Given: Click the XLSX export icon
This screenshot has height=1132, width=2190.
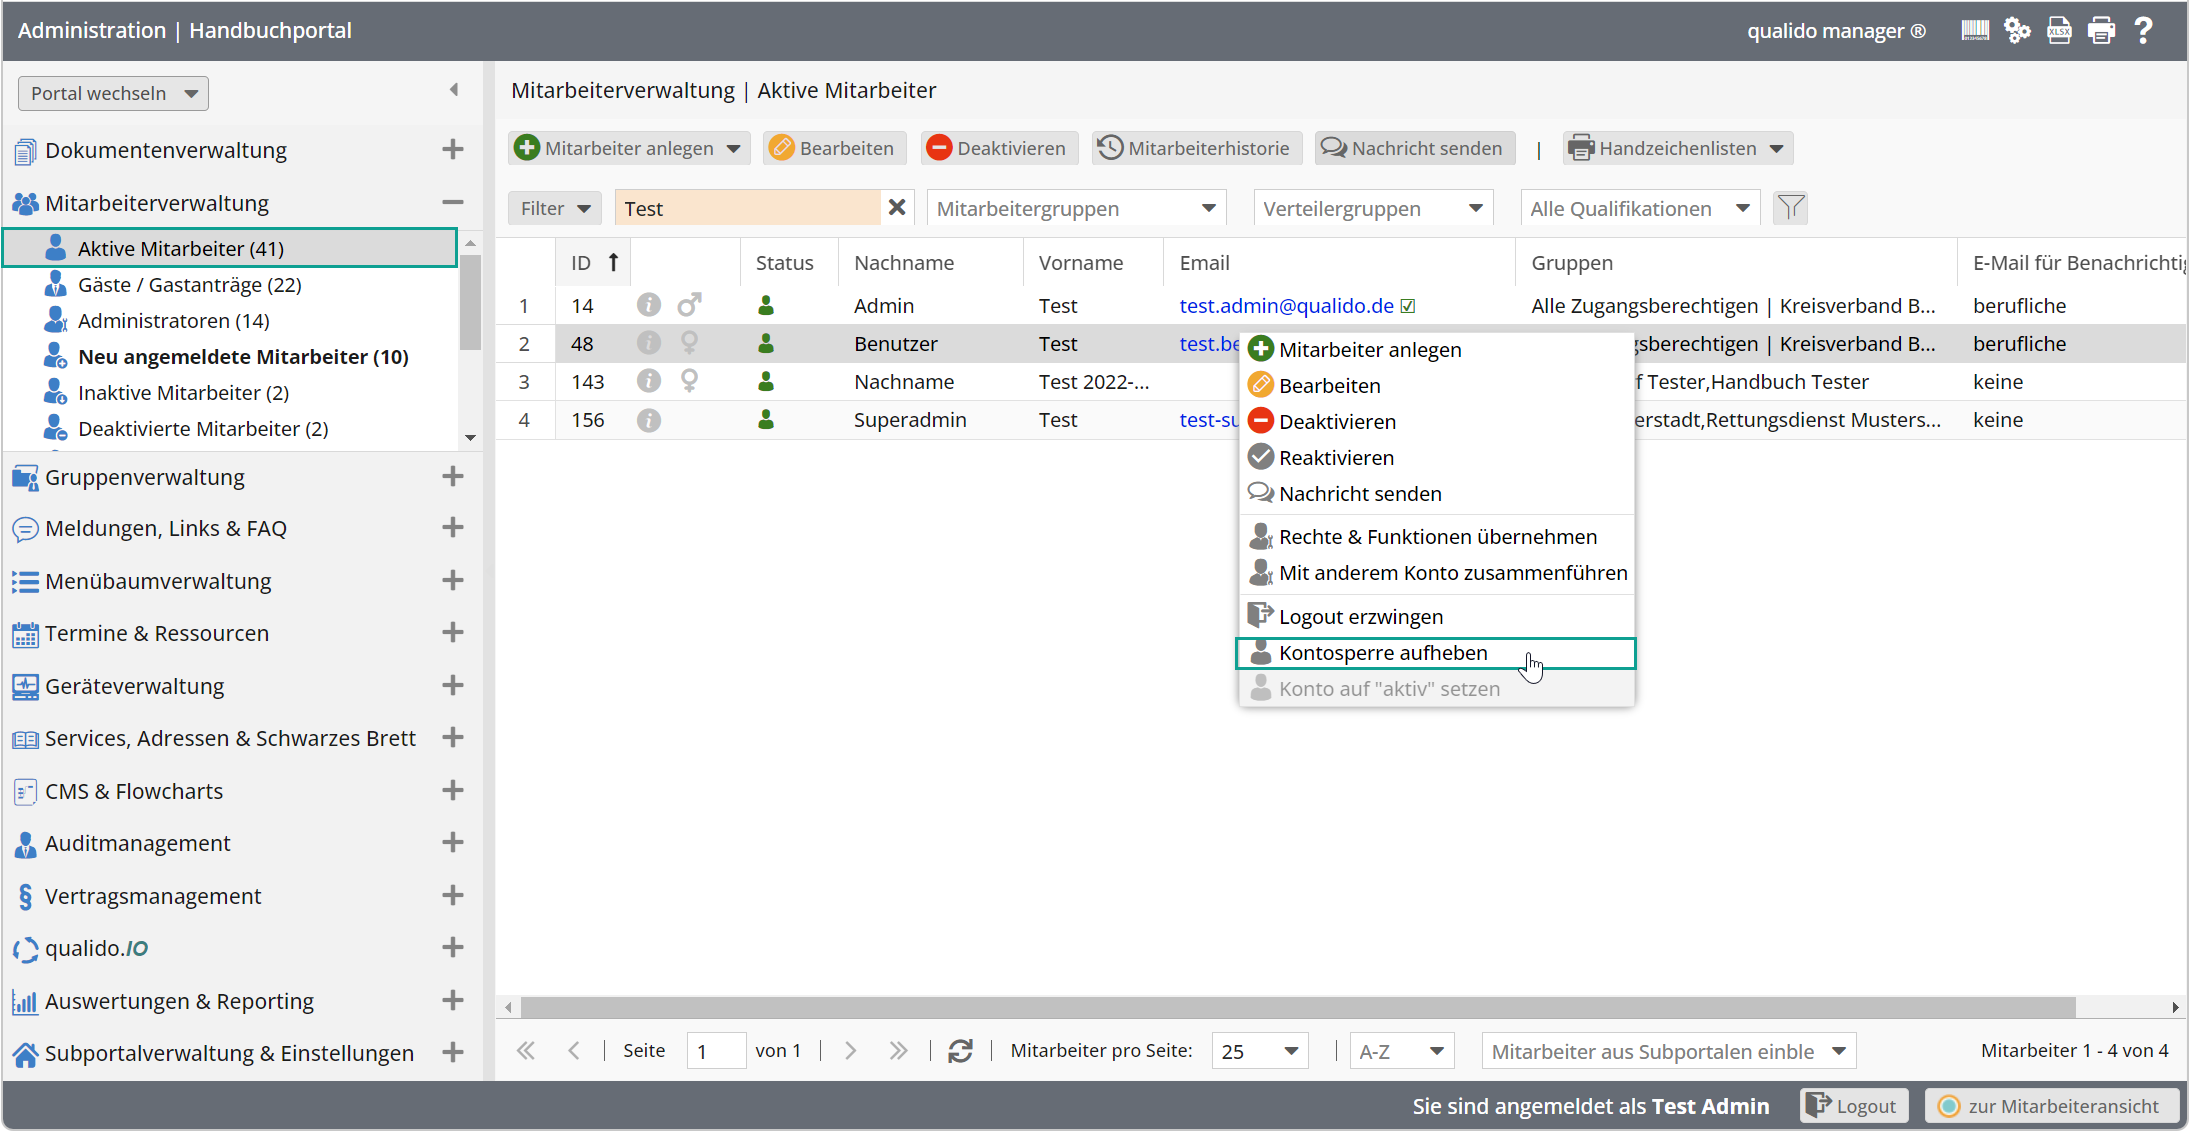Looking at the screenshot, I should coord(2059,31).
